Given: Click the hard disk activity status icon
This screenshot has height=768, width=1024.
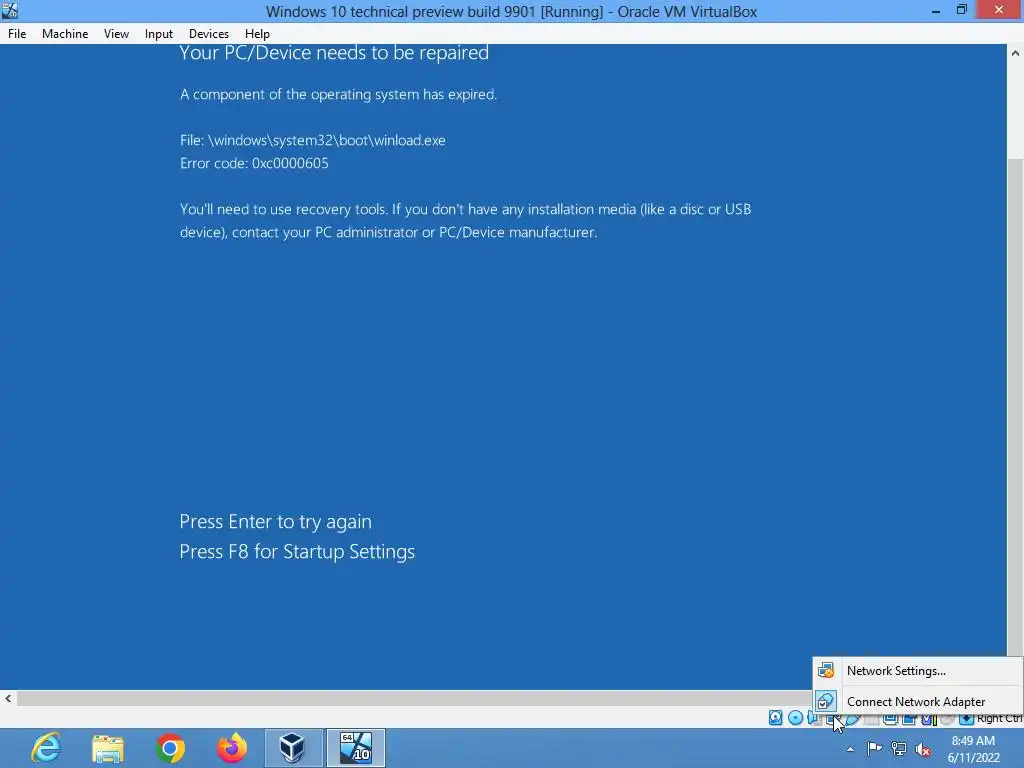Looking at the screenshot, I should 775,718.
